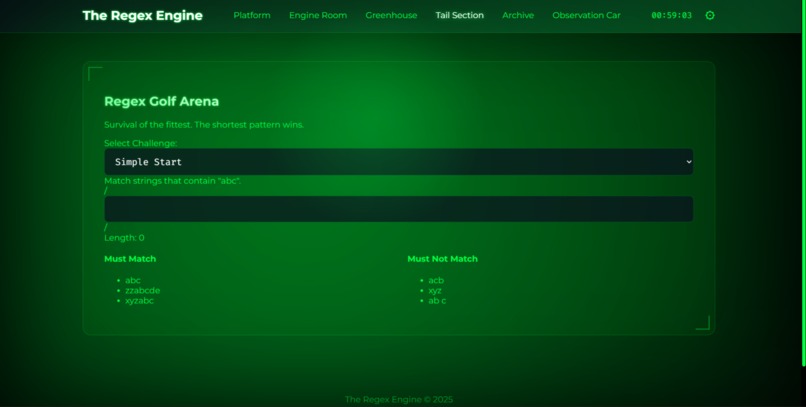Image resolution: width=806 pixels, height=407 pixels.
Task: Click the 'Length: 0' counter text
Action: [124, 238]
